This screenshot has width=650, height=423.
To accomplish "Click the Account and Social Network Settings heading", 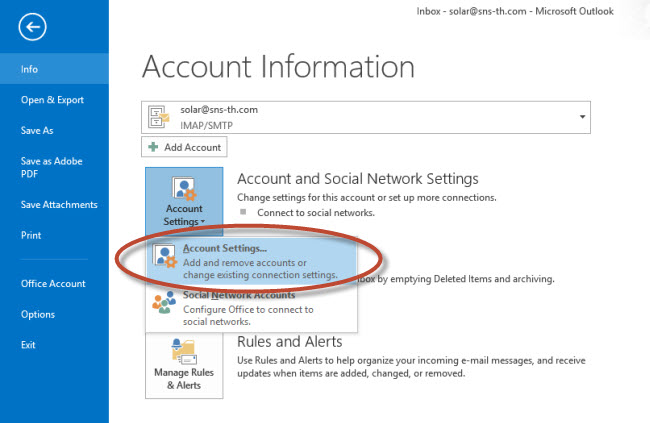I will [358, 179].
